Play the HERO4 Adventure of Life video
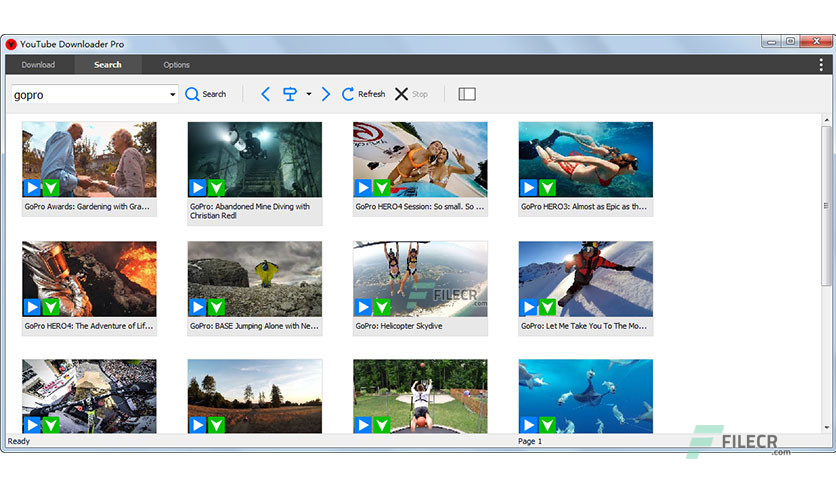Image resolution: width=836 pixels, height=484 pixels. tap(32, 307)
